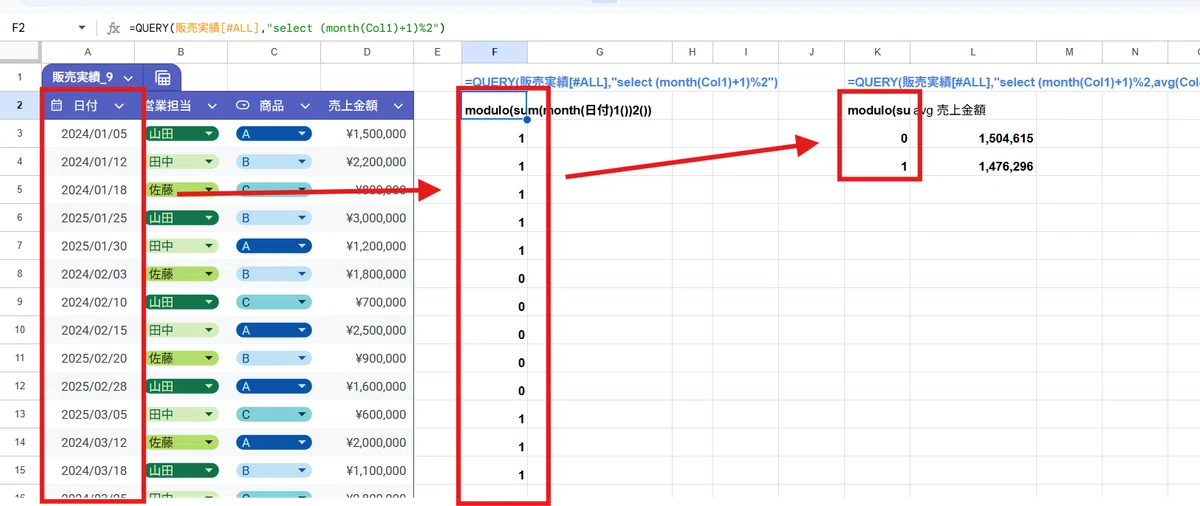Click date cell 2025/01/30

94,245
